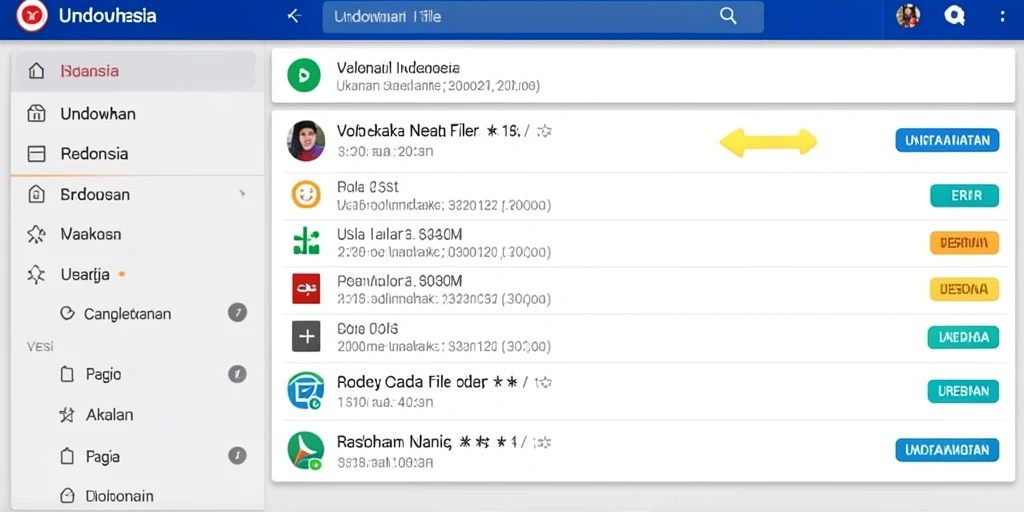1024x512 pixels.
Task: Open Canglekanan sidebar entry
Action: pyautogui.click(x=127, y=313)
